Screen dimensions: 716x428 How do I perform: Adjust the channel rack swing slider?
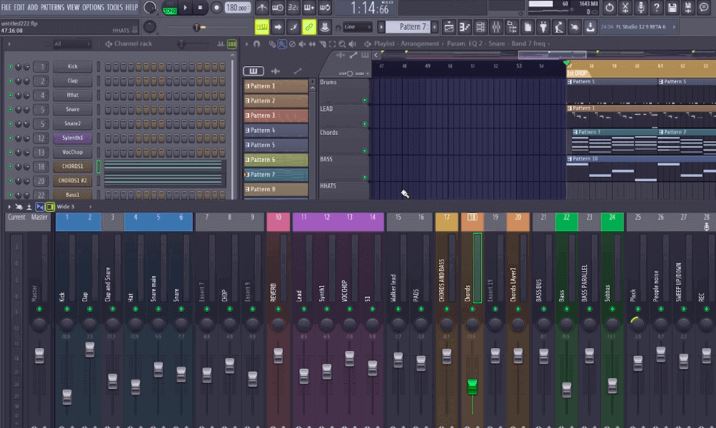click(x=181, y=44)
